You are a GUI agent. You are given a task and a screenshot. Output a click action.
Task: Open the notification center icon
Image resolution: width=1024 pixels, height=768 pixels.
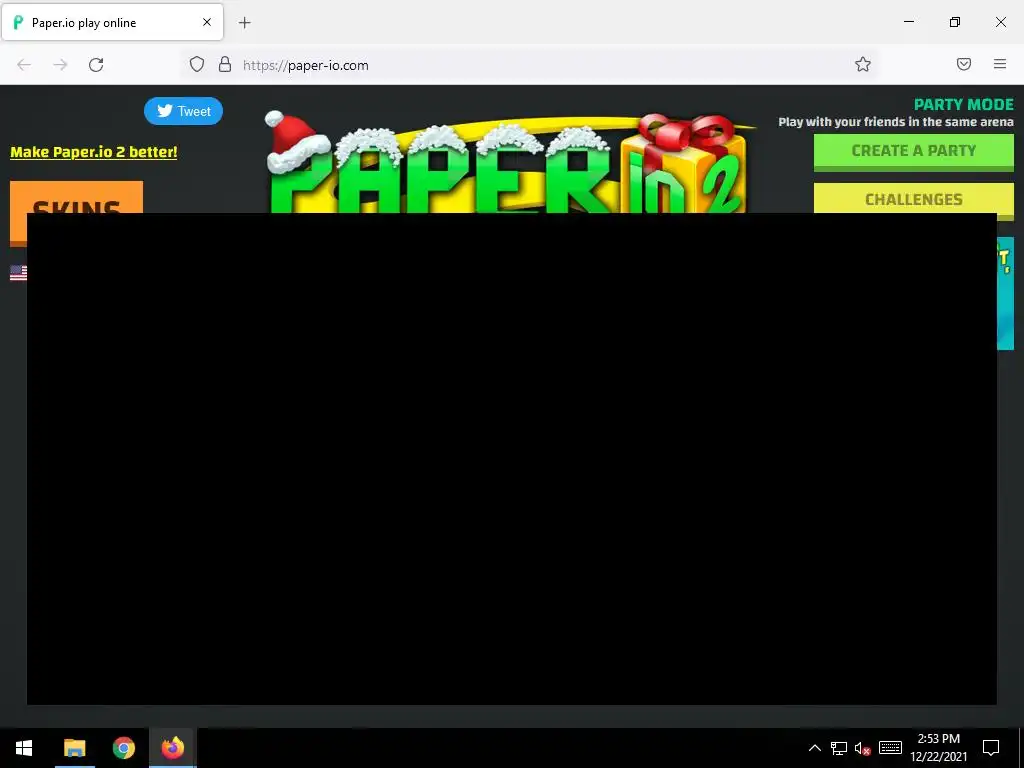[x=991, y=748]
